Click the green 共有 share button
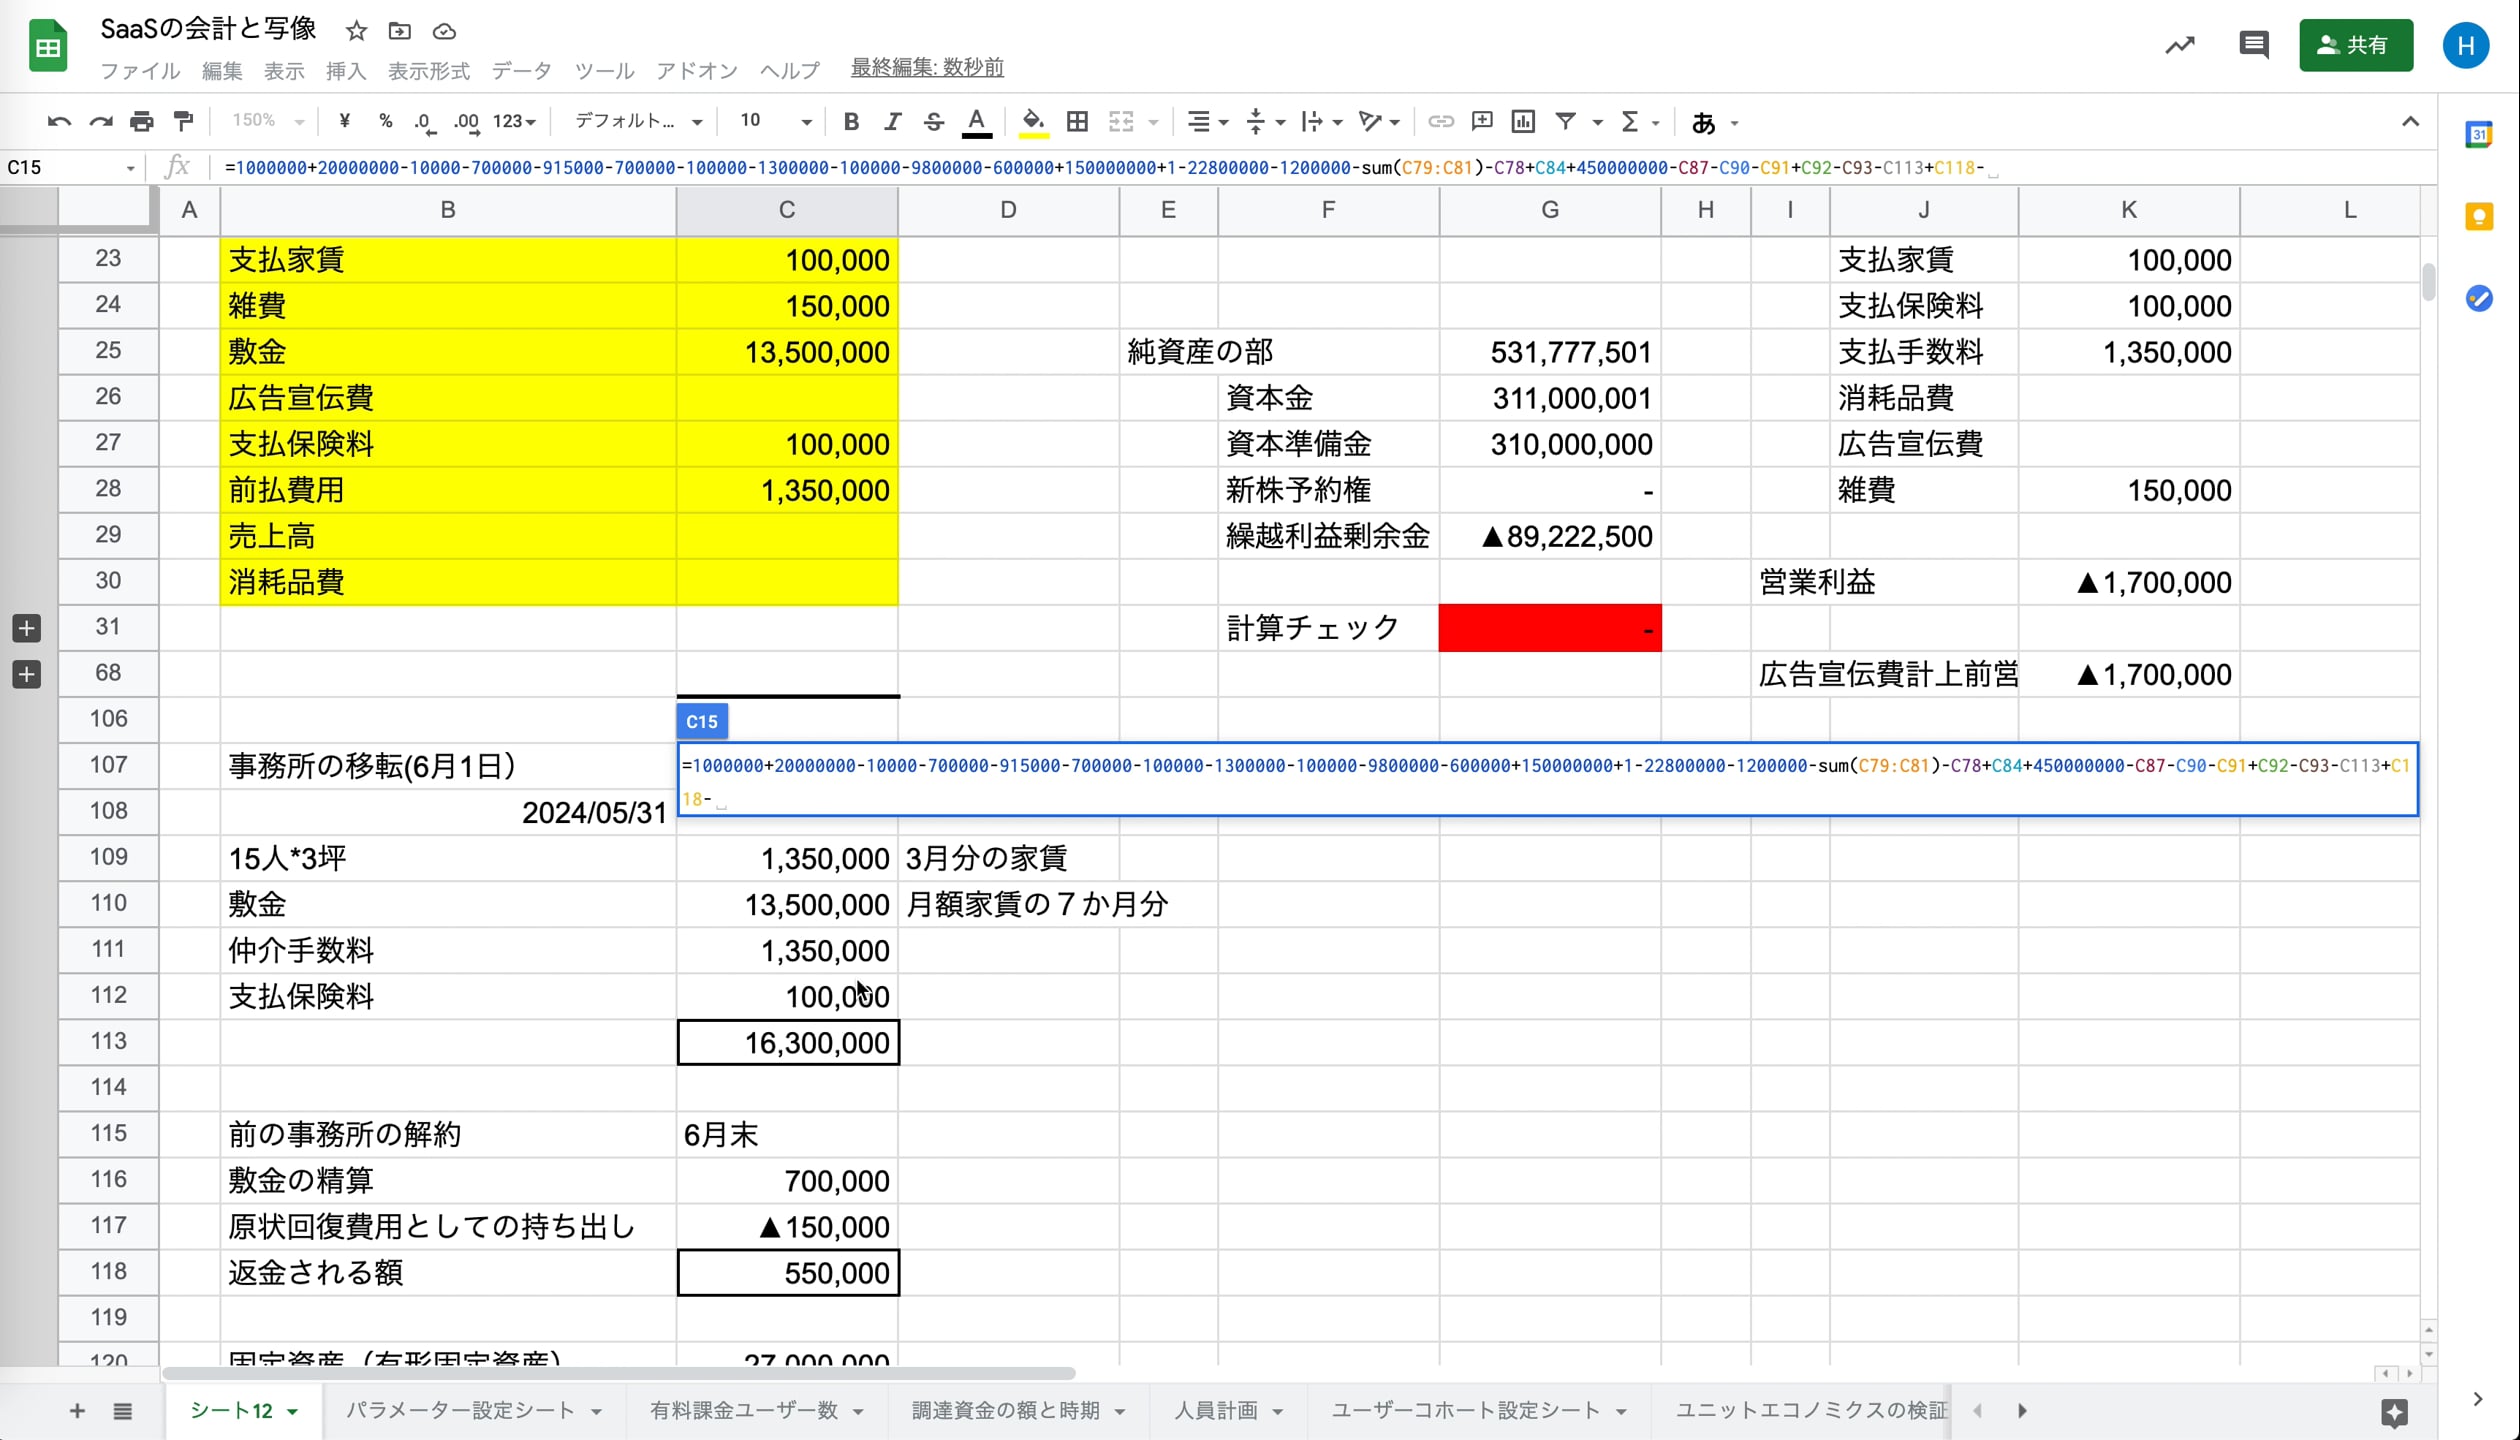 (x=2355, y=45)
